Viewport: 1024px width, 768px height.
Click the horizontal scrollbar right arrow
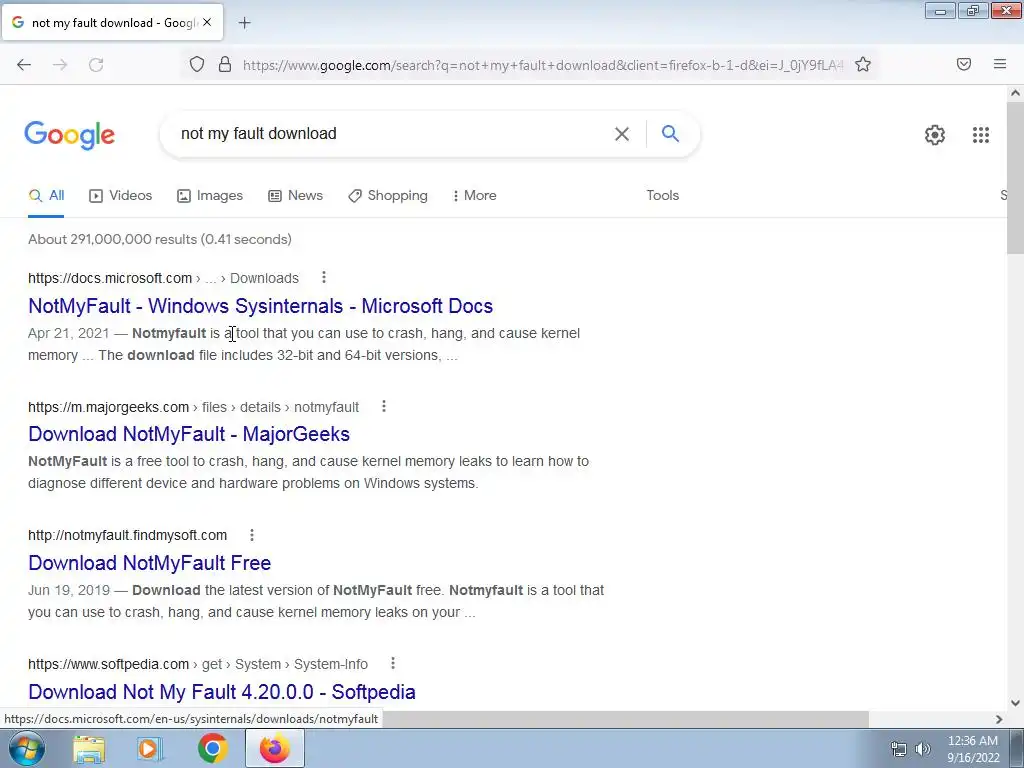[x=999, y=719]
